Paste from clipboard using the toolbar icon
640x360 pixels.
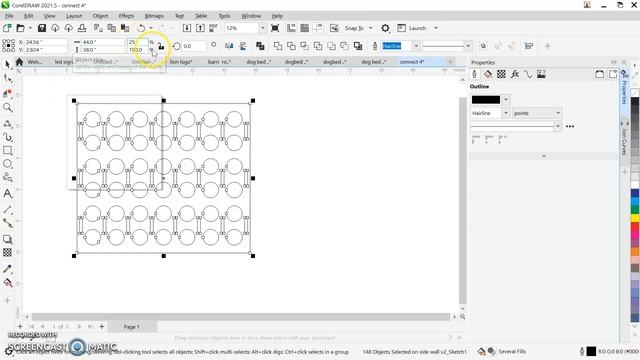(x=125, y=28)
